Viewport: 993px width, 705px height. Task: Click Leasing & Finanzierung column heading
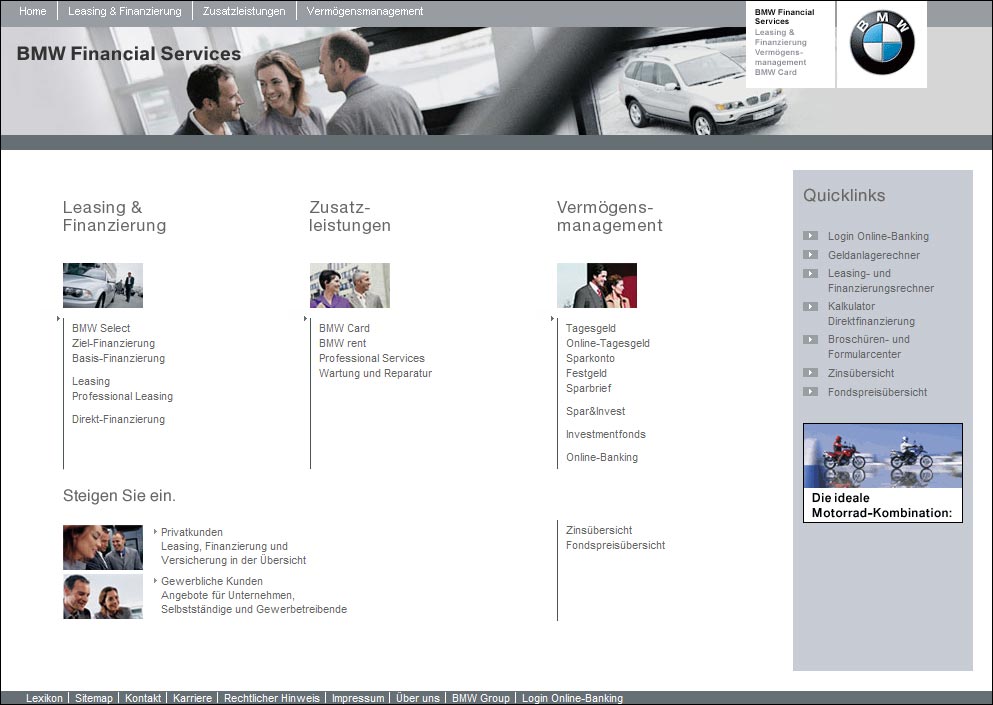point(115,216)
